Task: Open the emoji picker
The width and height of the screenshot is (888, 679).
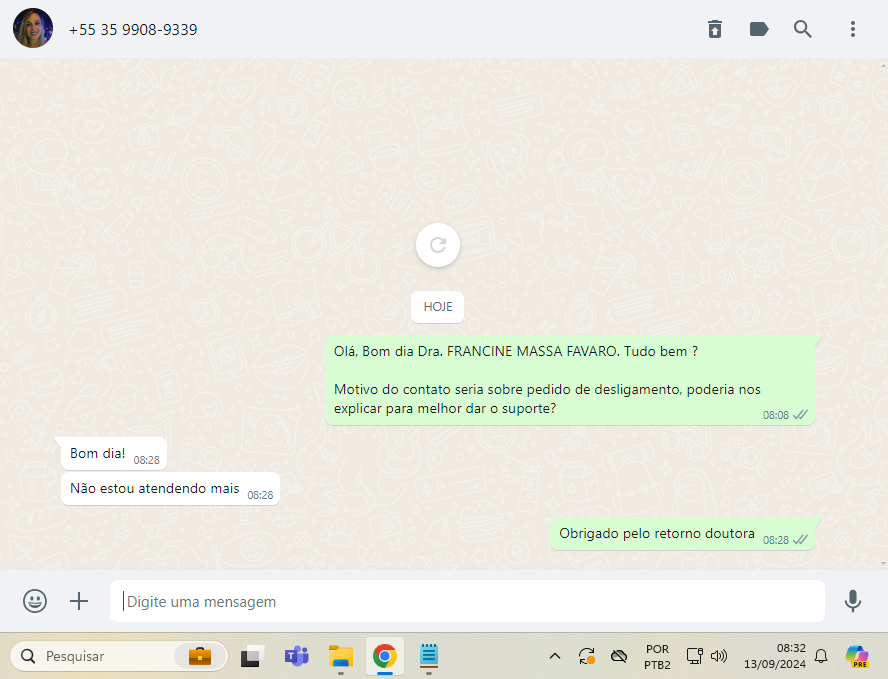Action: click(x=35, y=601)
